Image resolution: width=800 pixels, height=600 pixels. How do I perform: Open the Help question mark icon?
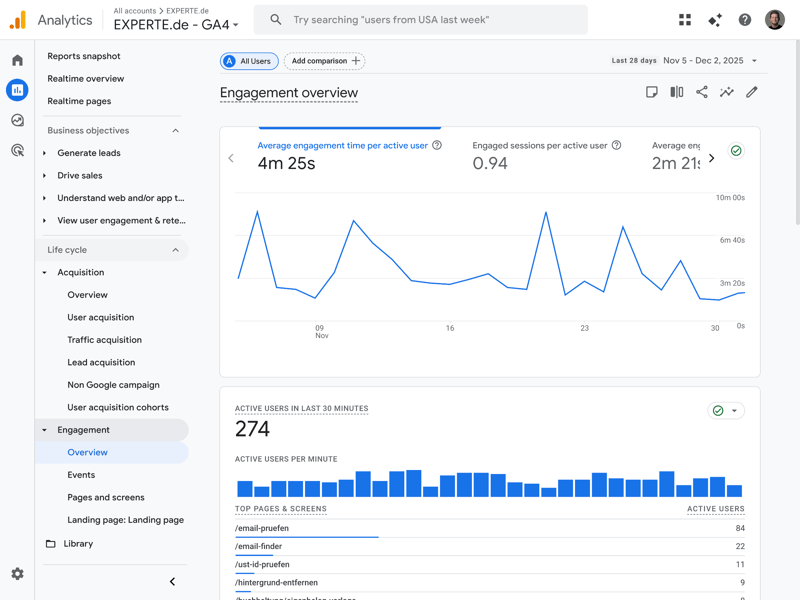pos(745,20)
